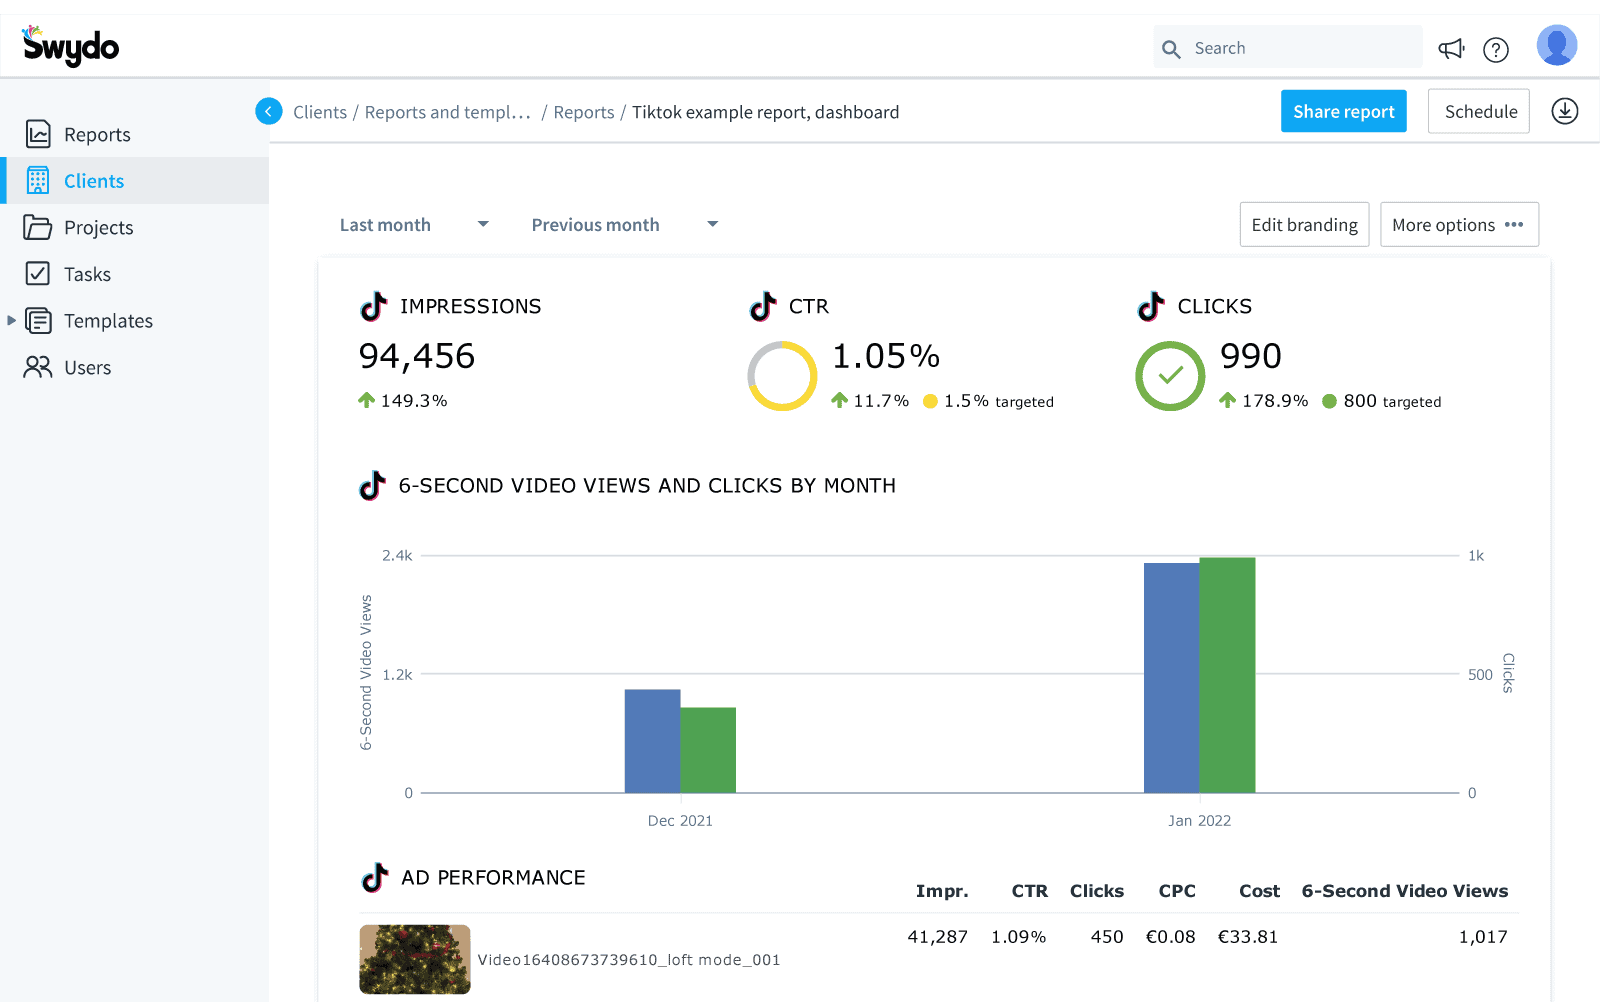This screenshot has height=1002, width=1600.
Task: Click TikTok icon beside Clicks
Action: (1151, 306)
